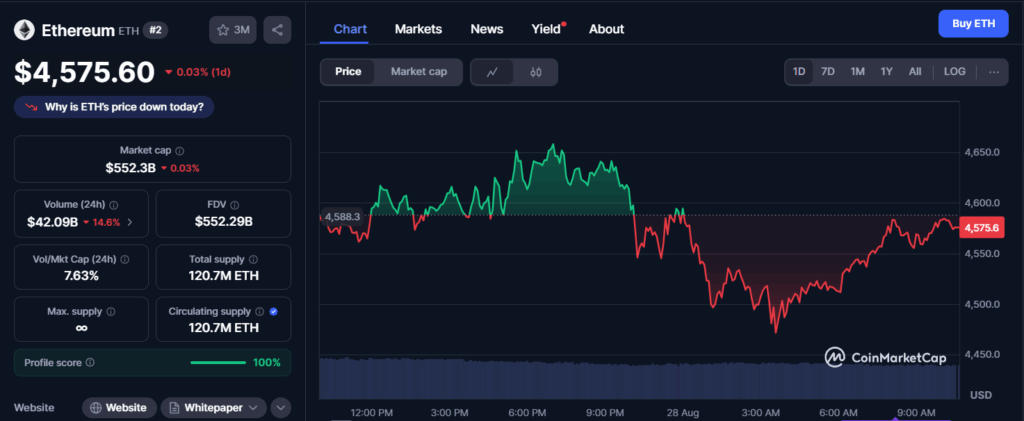The image size is (1024, 421).
Task: Expand more links with chevron after Whitepaper
Action: click(x=280, y=407)
